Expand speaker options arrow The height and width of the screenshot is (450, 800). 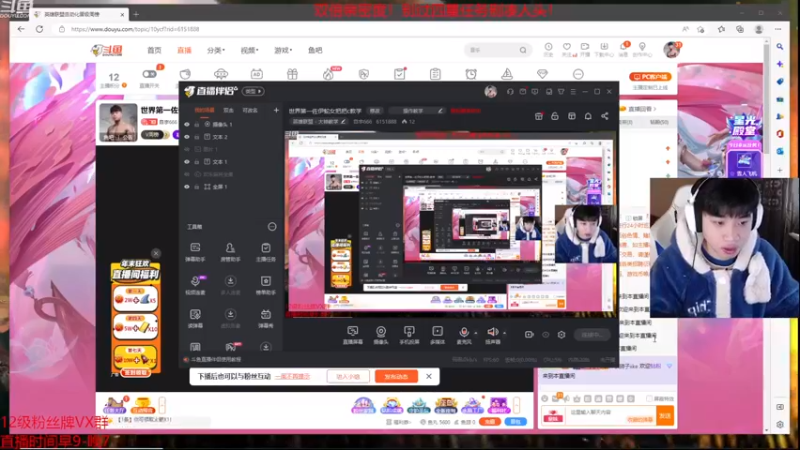tap(504, 333)
